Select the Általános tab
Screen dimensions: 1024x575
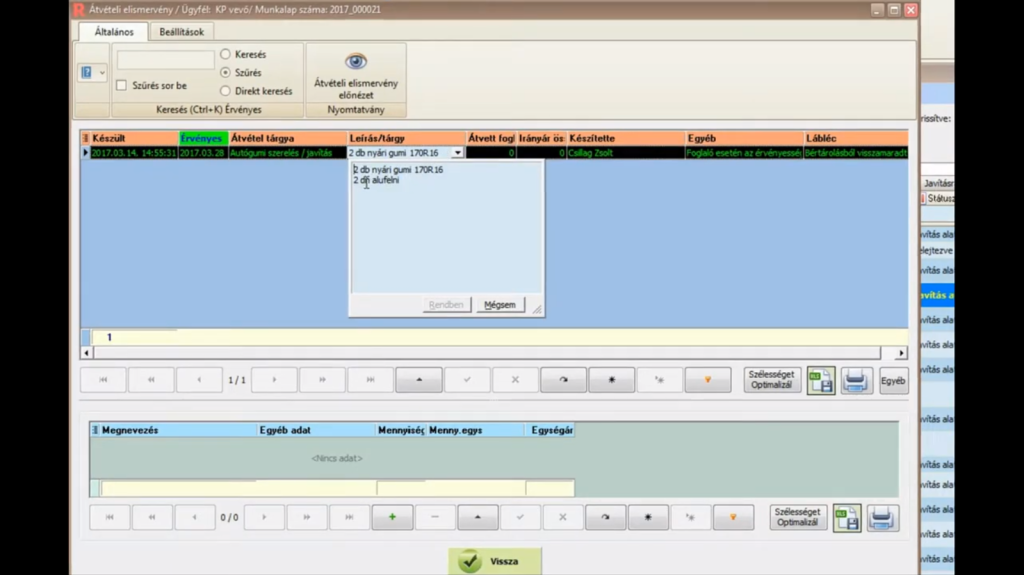point(114,32)
